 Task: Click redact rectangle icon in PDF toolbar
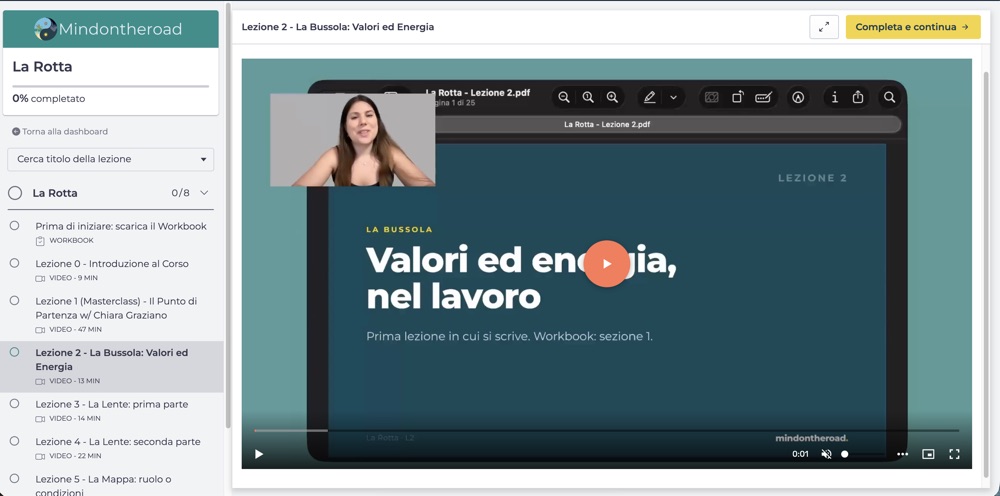coord(712,97)
